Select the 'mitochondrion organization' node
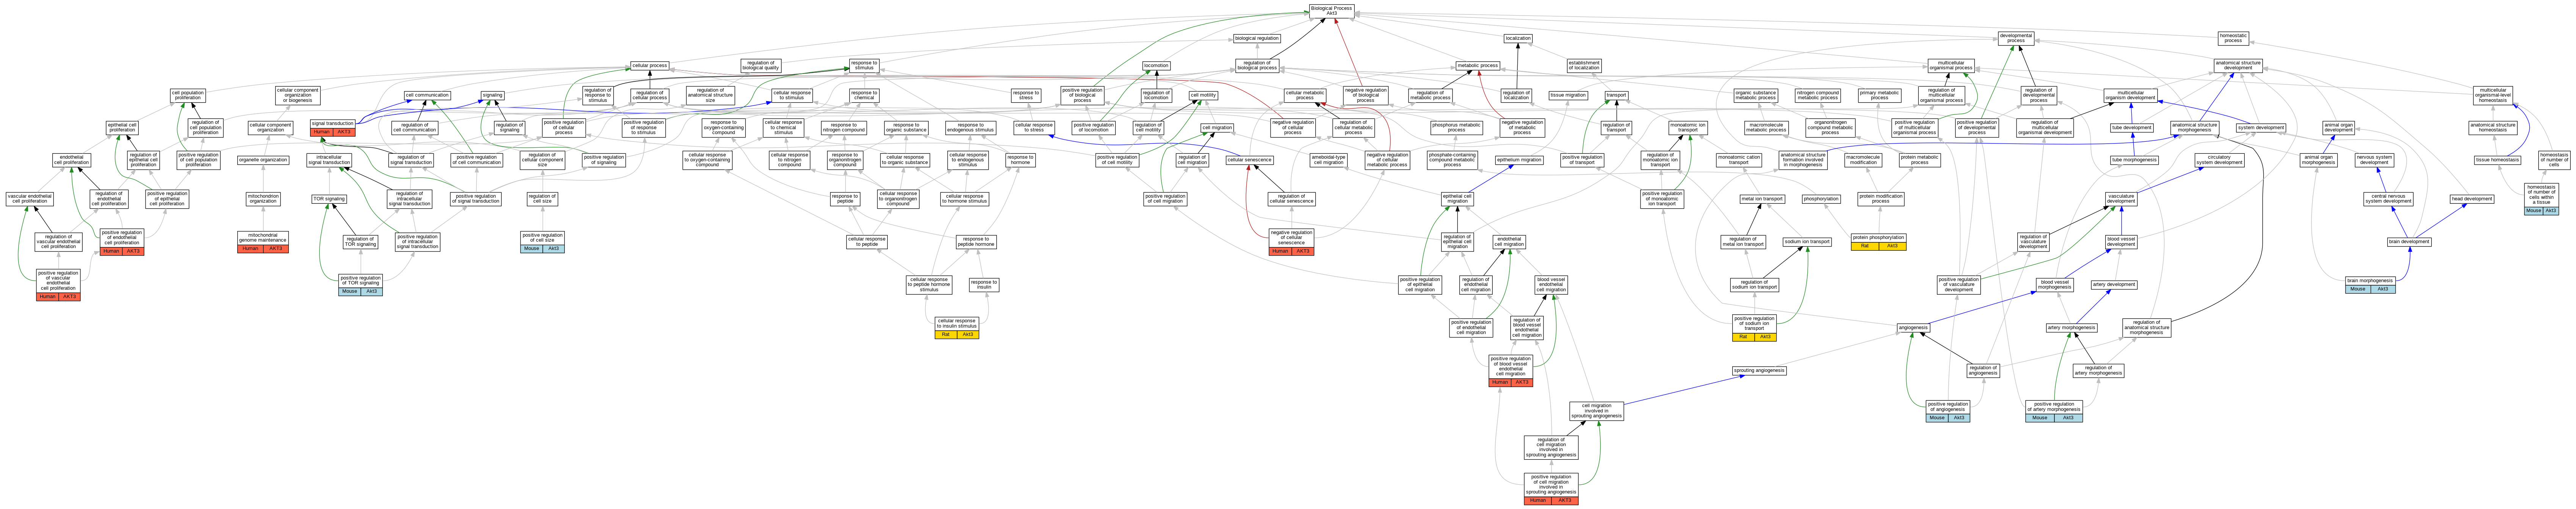The width and height of the screenshot is (2576, 509). click(263, 199)
